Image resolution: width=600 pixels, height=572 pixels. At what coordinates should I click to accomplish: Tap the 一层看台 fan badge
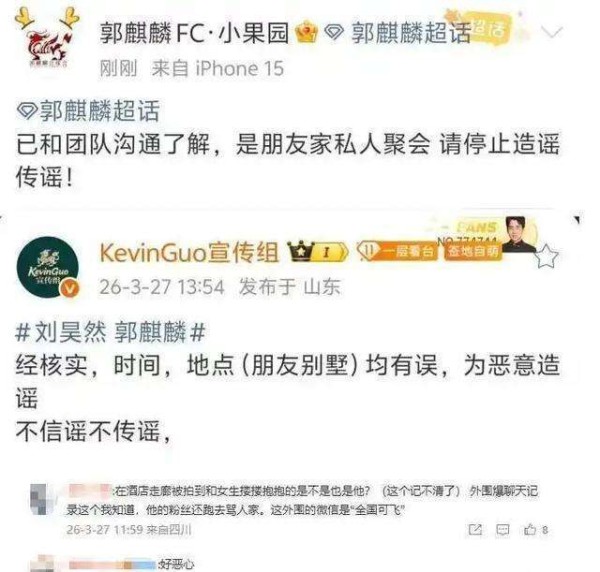(396, 251)
